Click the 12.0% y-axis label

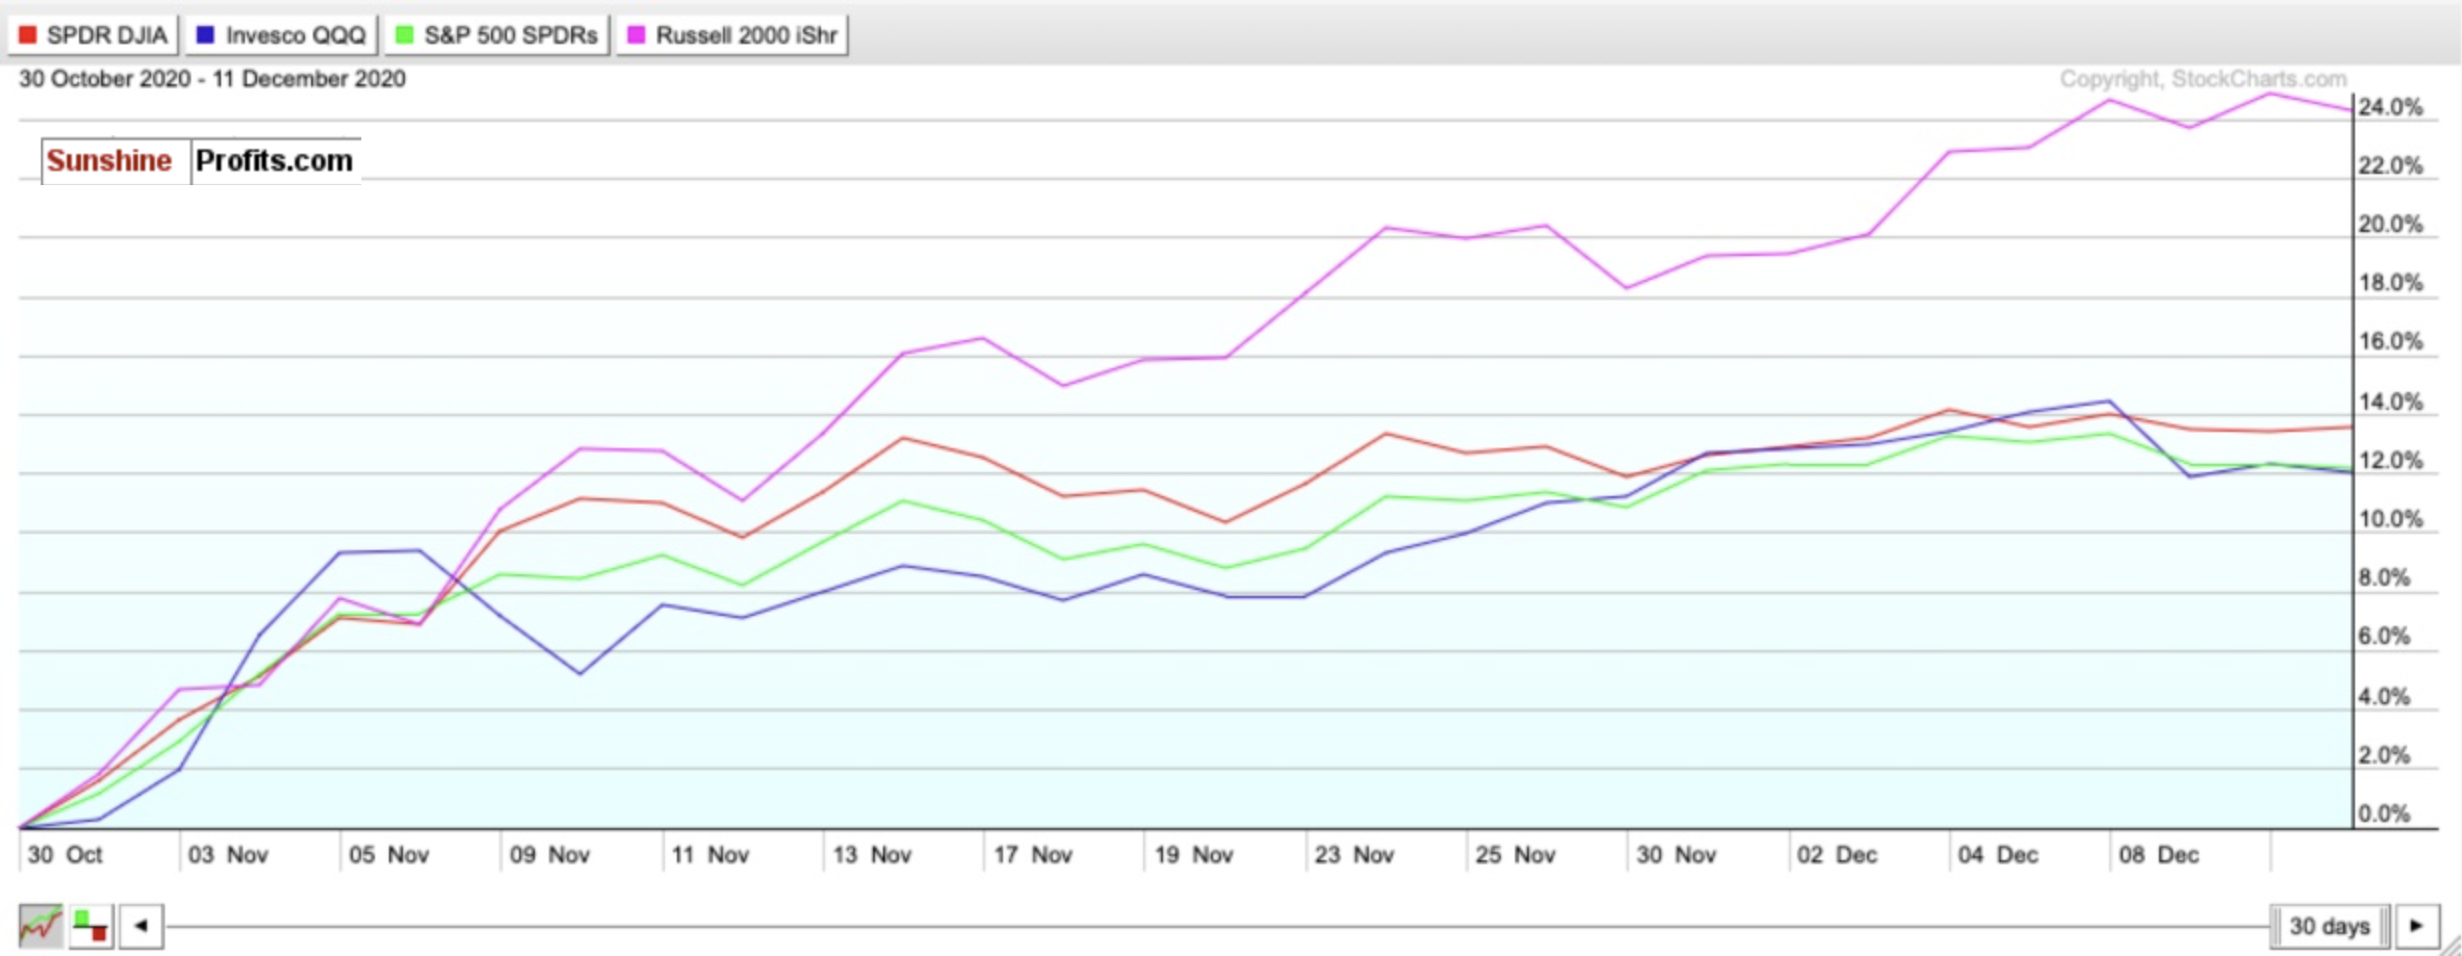click(2391, 461)
